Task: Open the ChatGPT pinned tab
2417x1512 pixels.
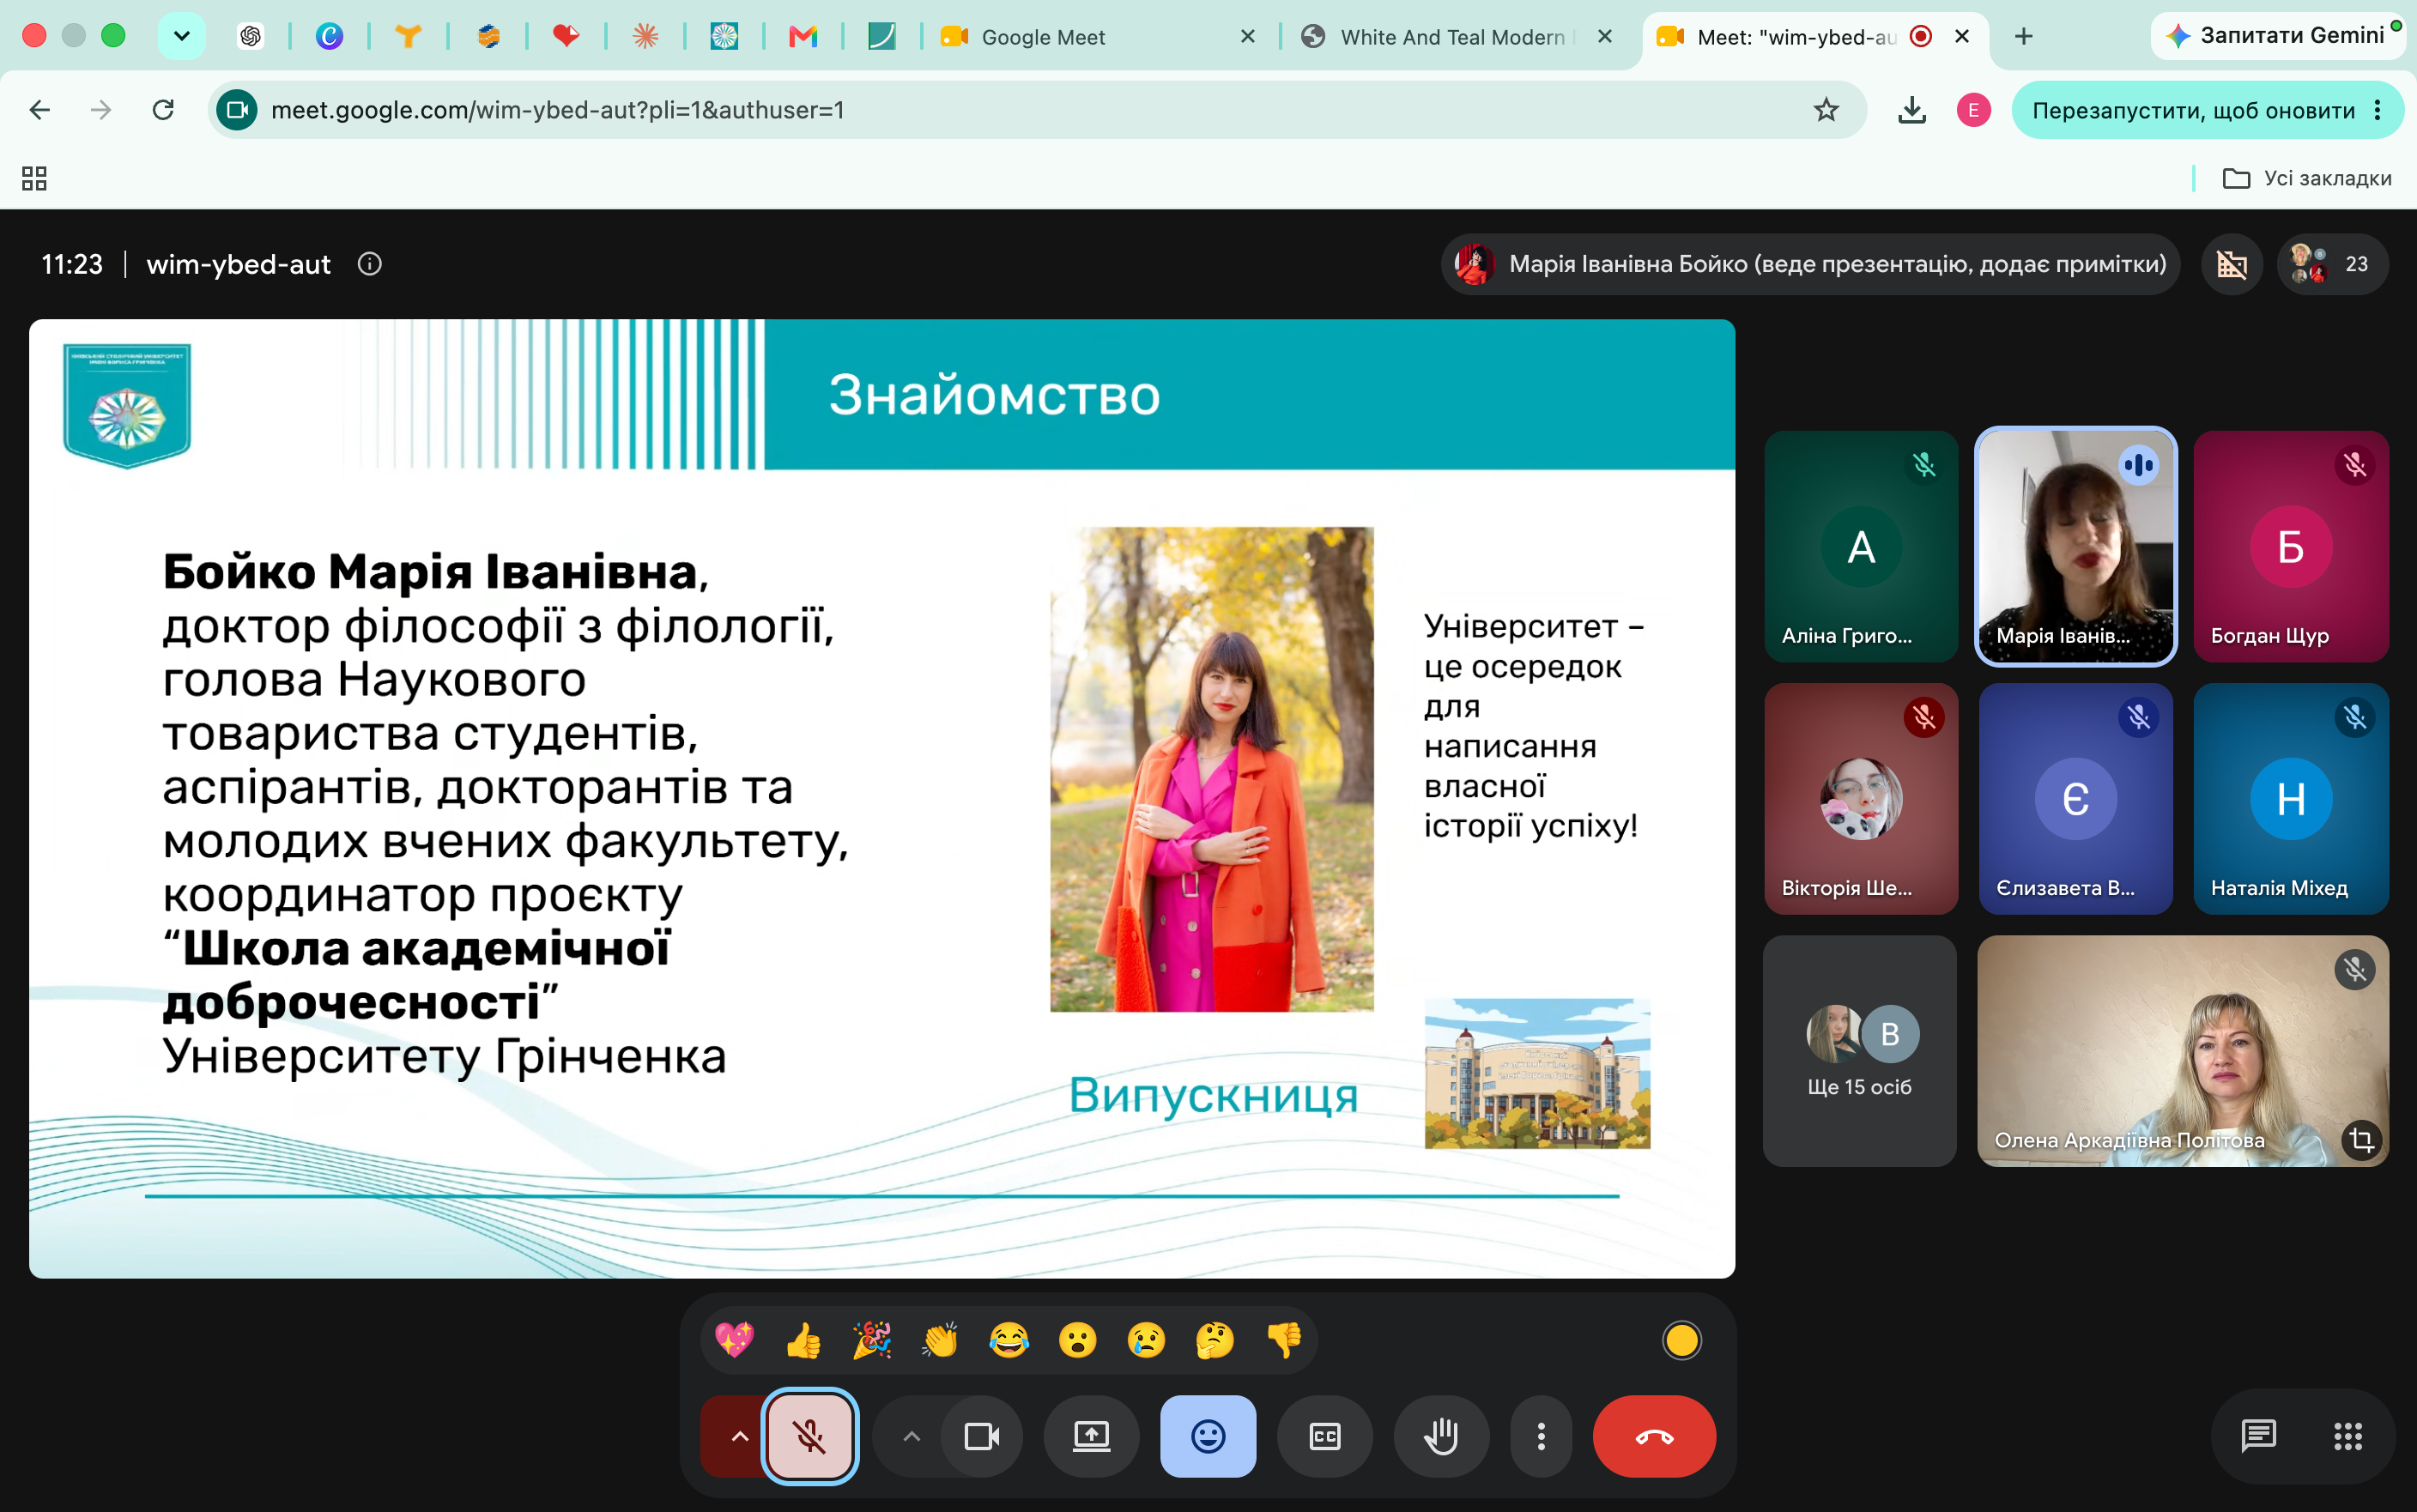Action: pyautogui.click(x=250, y=37)
